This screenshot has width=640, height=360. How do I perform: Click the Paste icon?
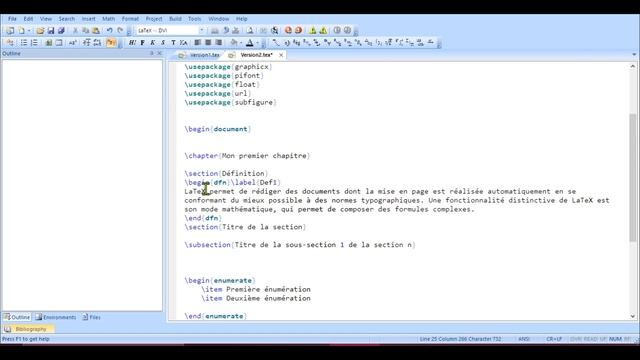96,31
